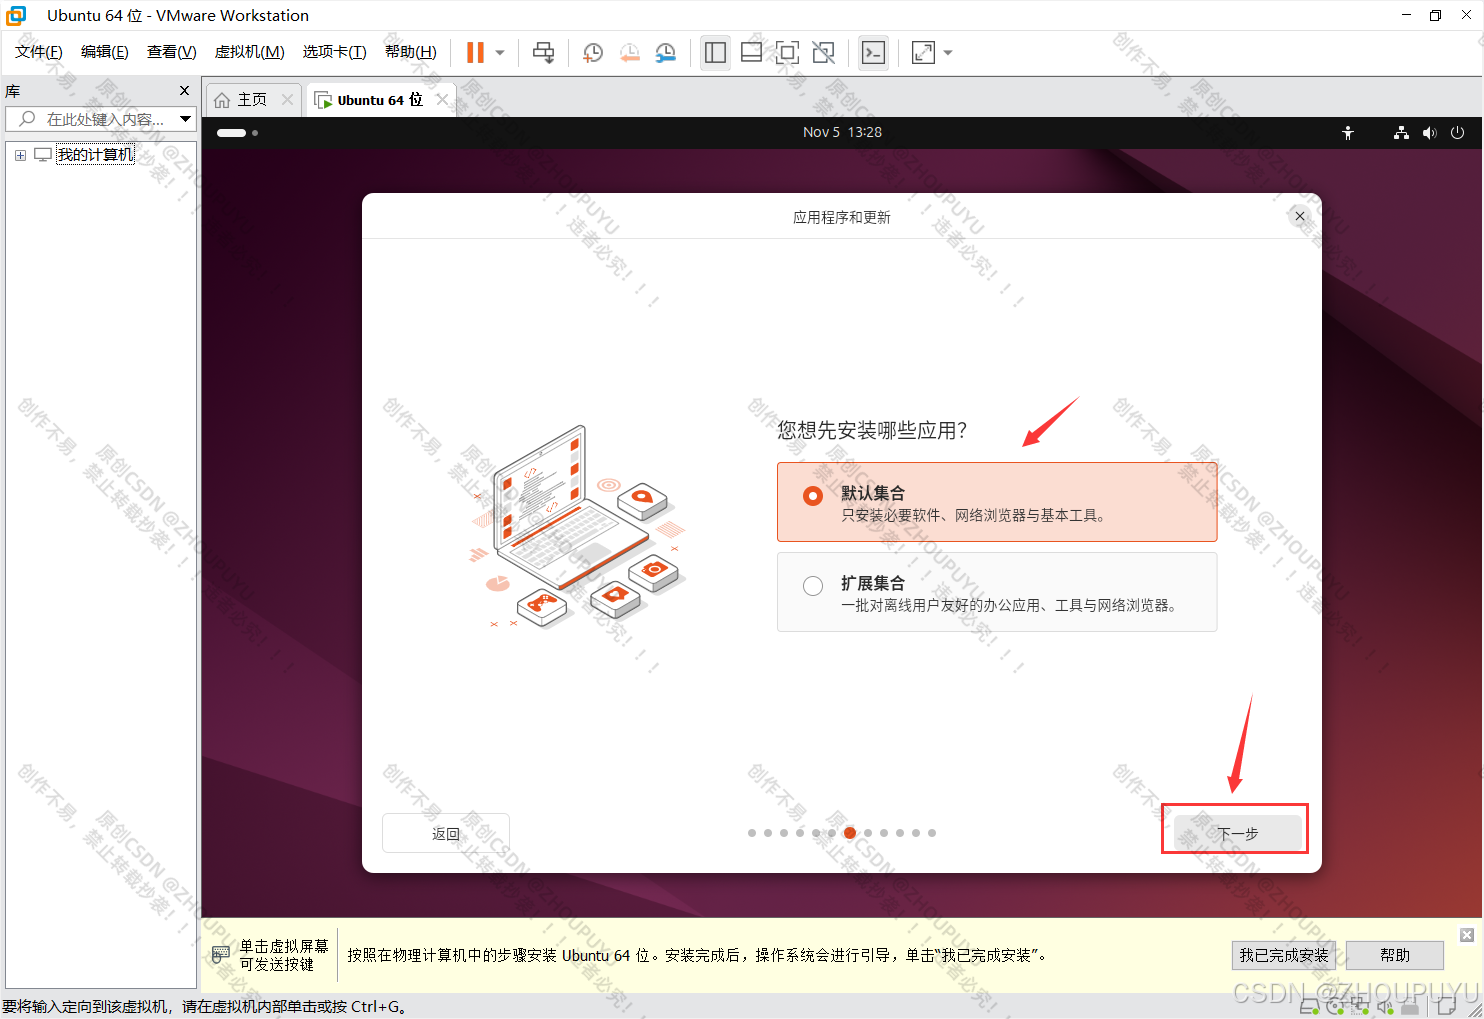The height and width of the screenshot is (1019, 1484).
Task: Close the Ubuntu 64 位 tab
Action: tap(442, 100)
